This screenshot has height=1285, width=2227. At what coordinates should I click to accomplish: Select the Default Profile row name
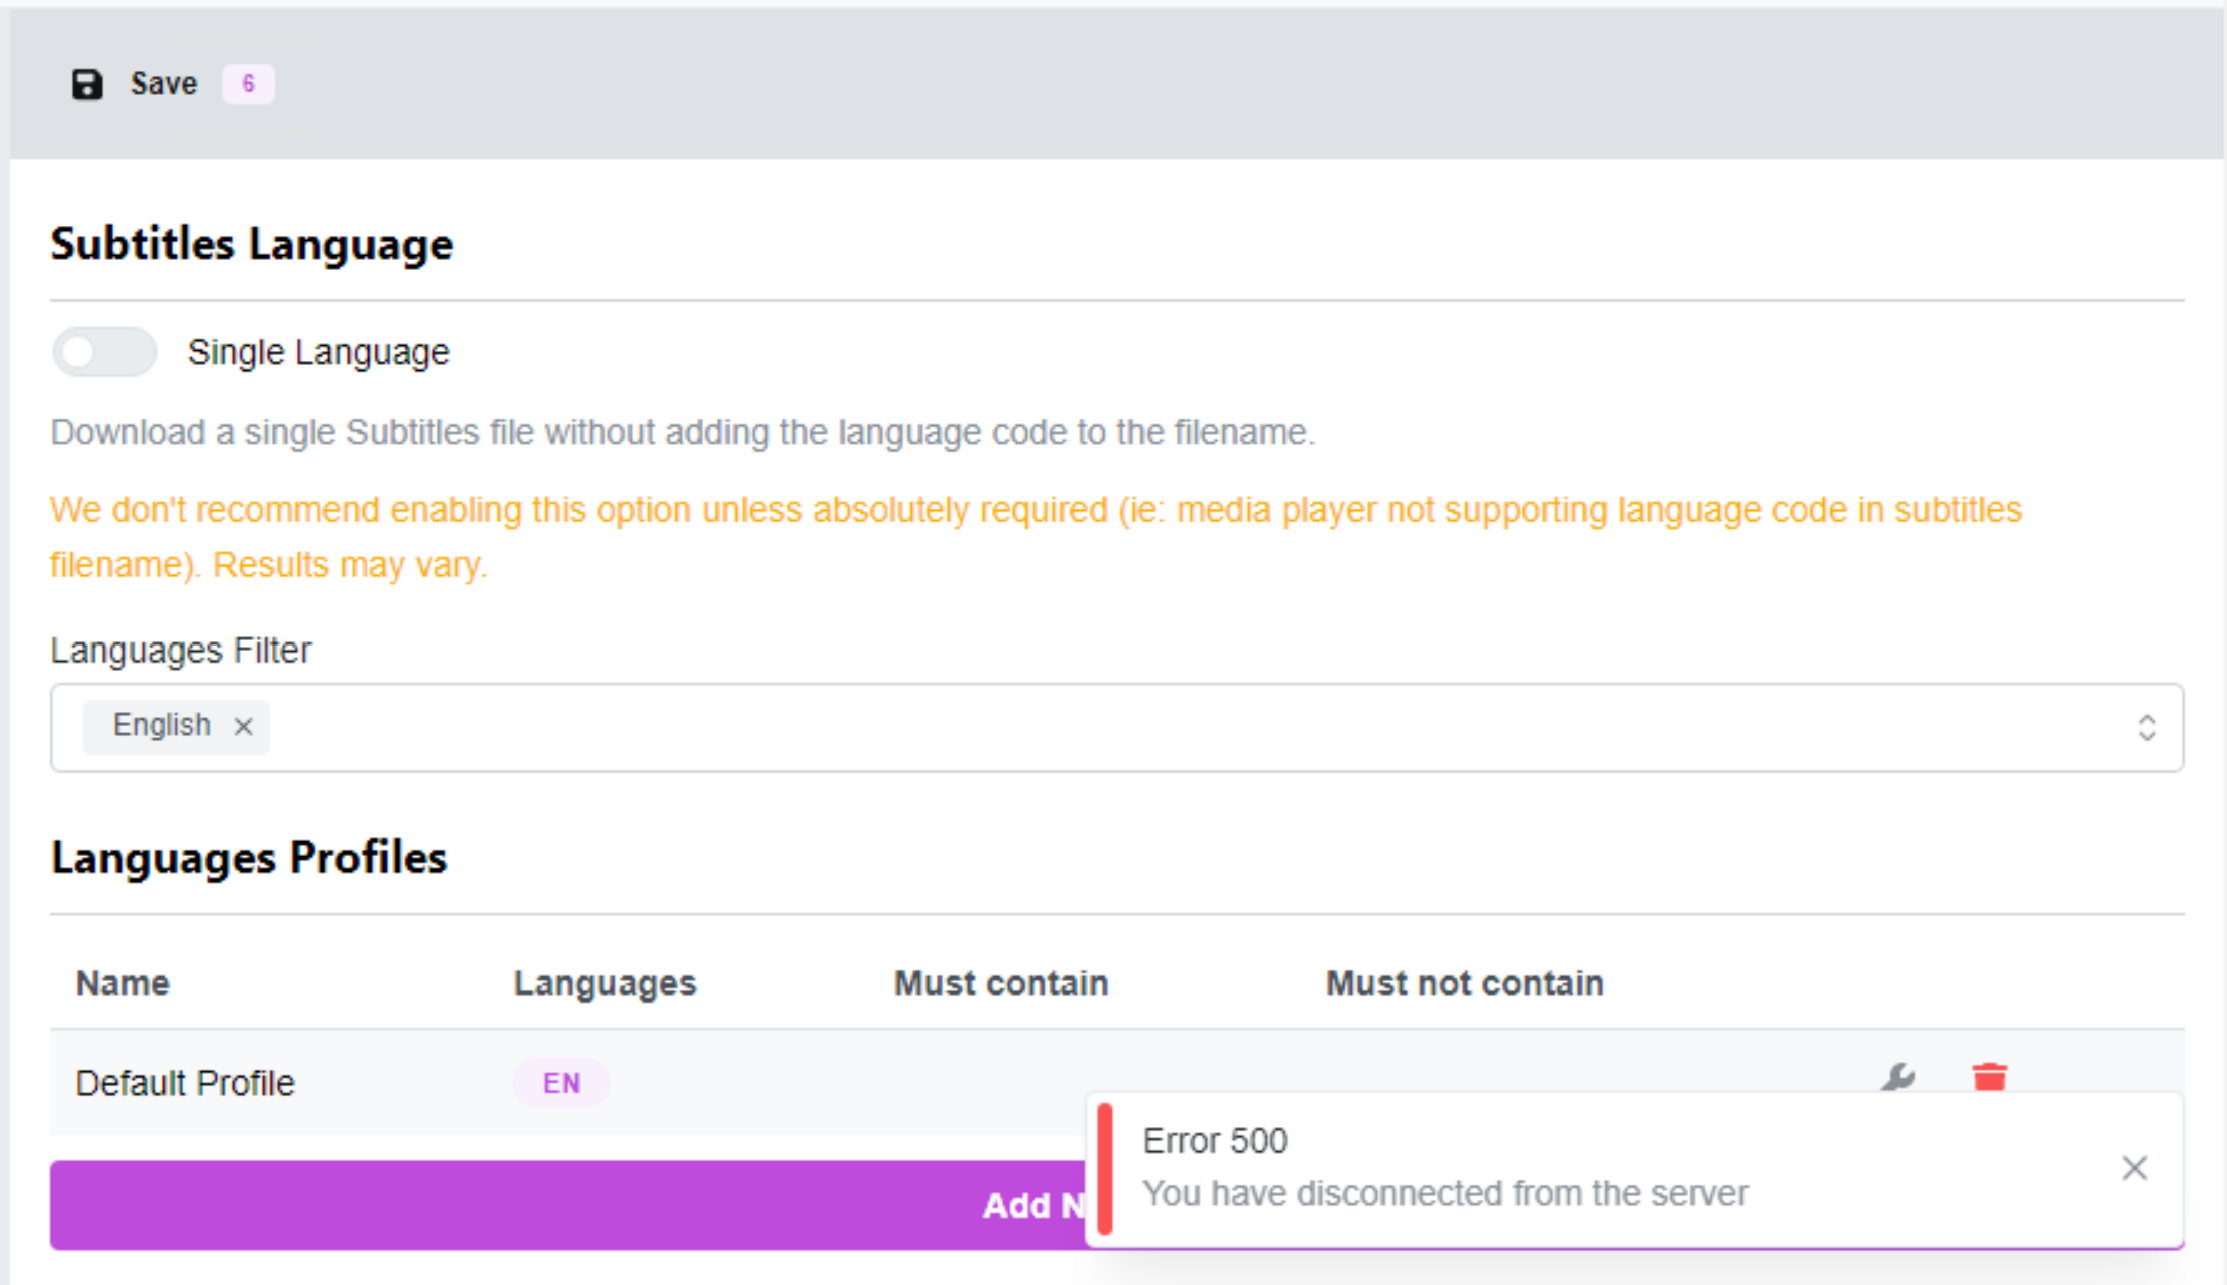(184, 1082)
